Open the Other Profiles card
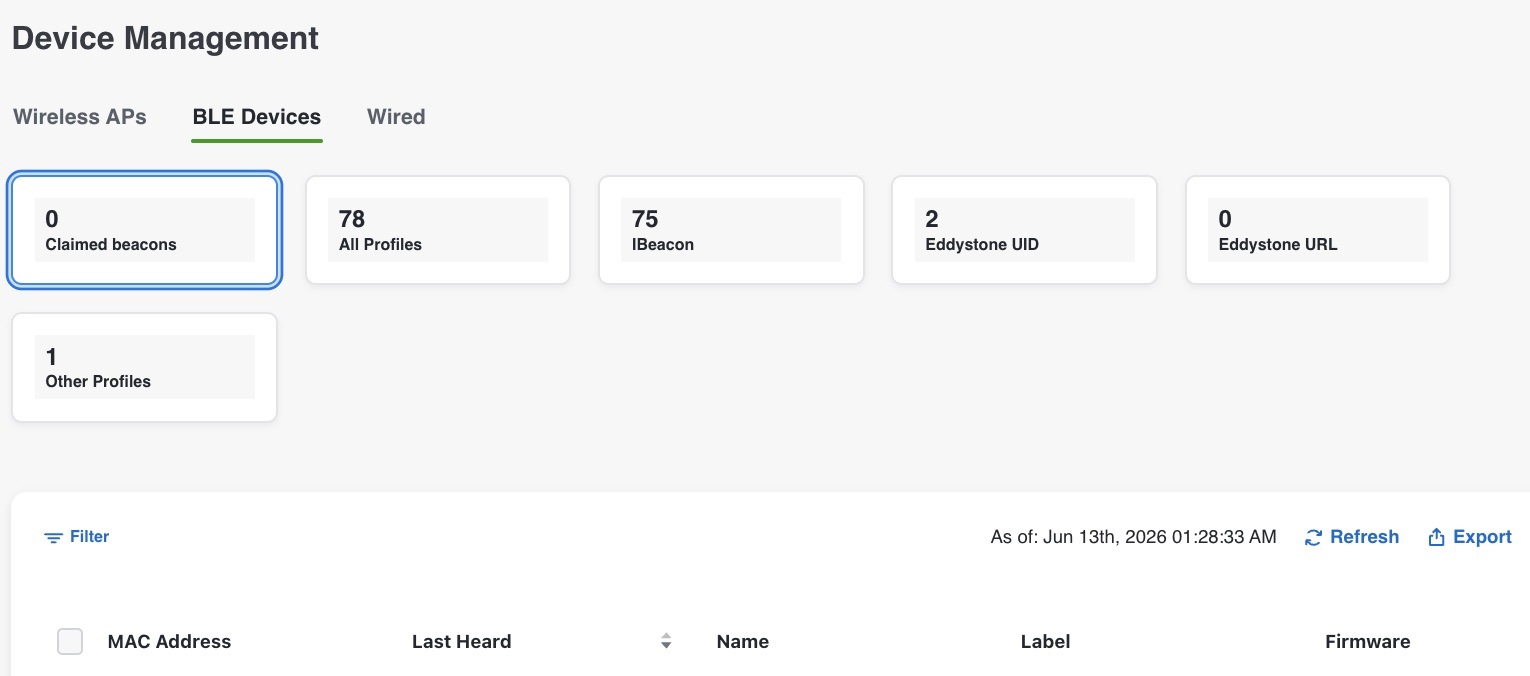The width and height of the screenshot is (1530, 676). pyautogui.click(x=145, y=367)
